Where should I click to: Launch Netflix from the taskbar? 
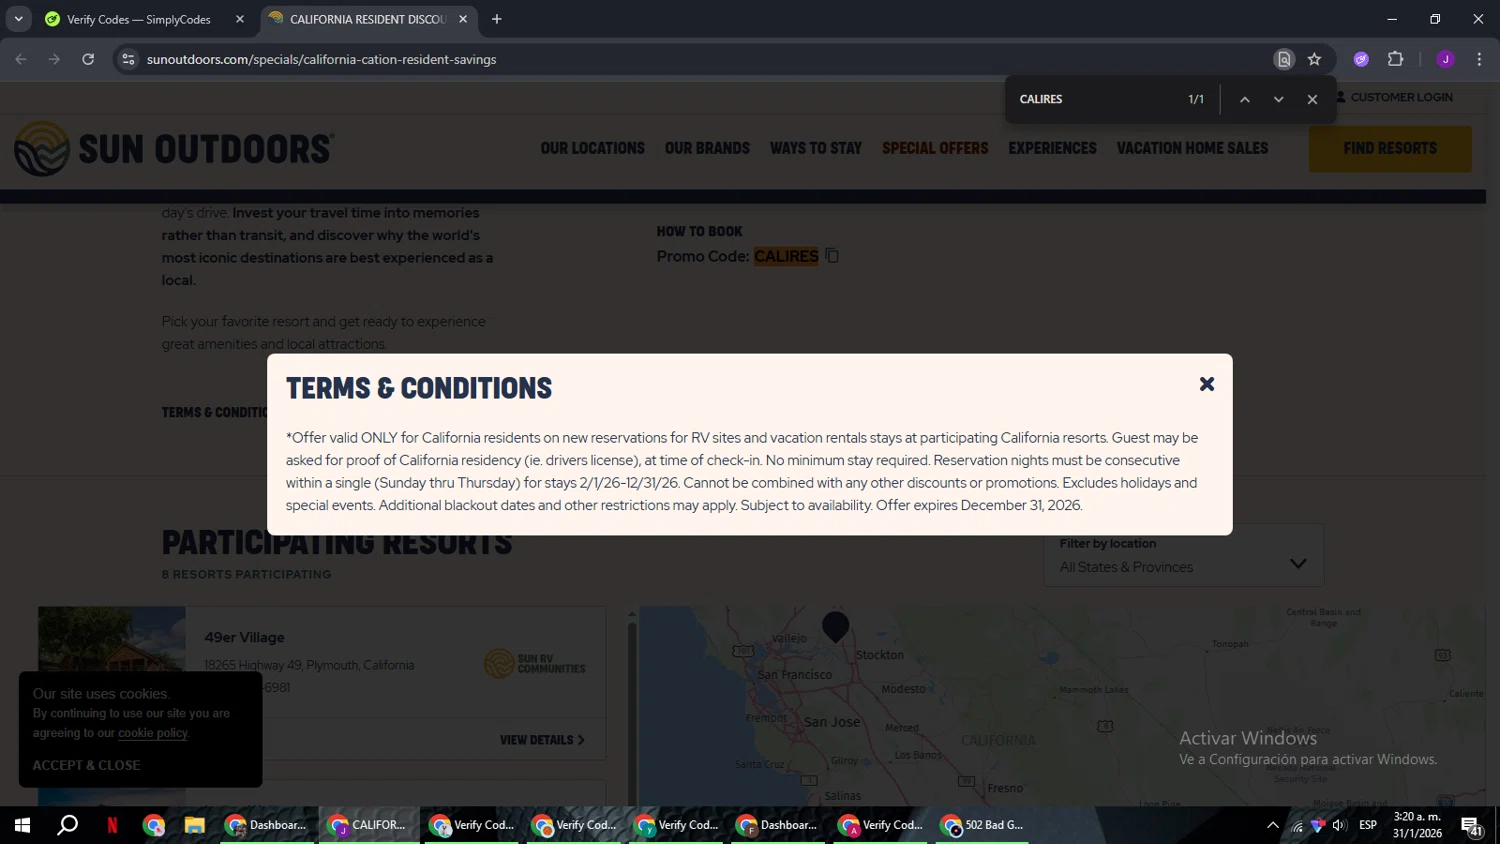coord(112,825)
